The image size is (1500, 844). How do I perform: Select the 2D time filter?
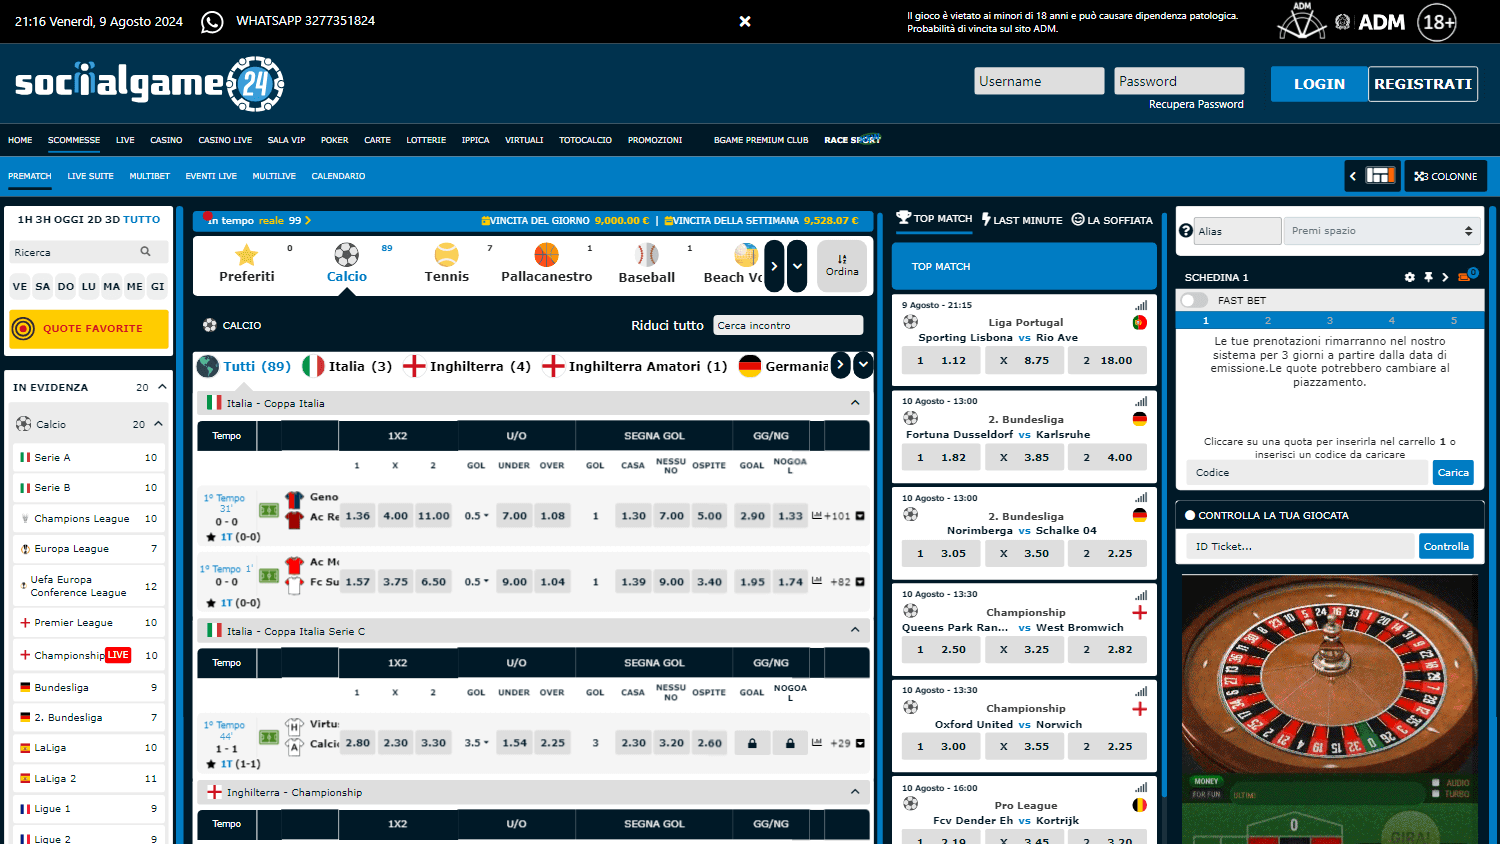point(95,219)
